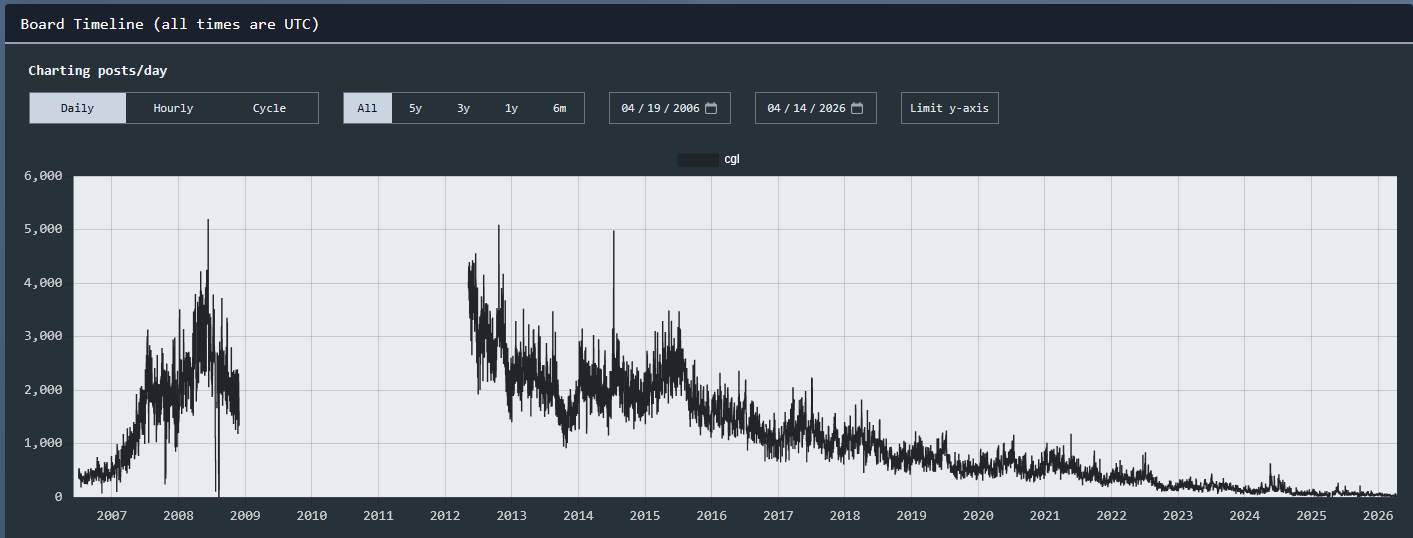The height and width of the screenshot is (538, 1413).
Task: Switch to Hourly charting mode
Action: [173, 108]
